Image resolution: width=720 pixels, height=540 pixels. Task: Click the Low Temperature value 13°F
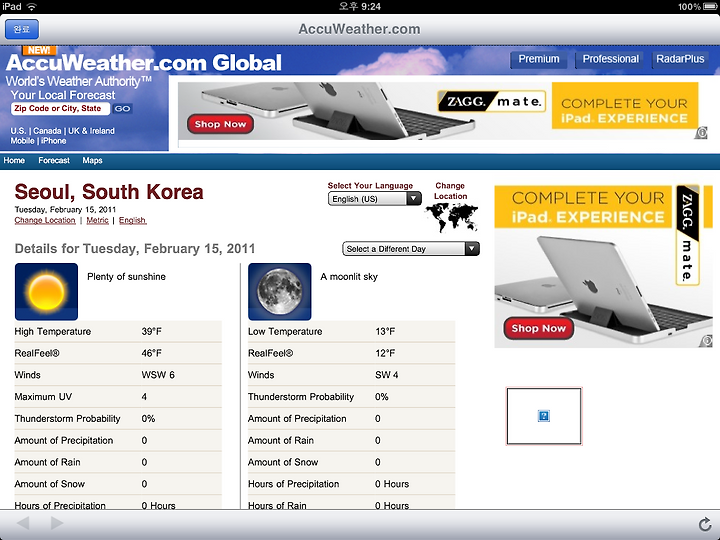coord(385,332)
